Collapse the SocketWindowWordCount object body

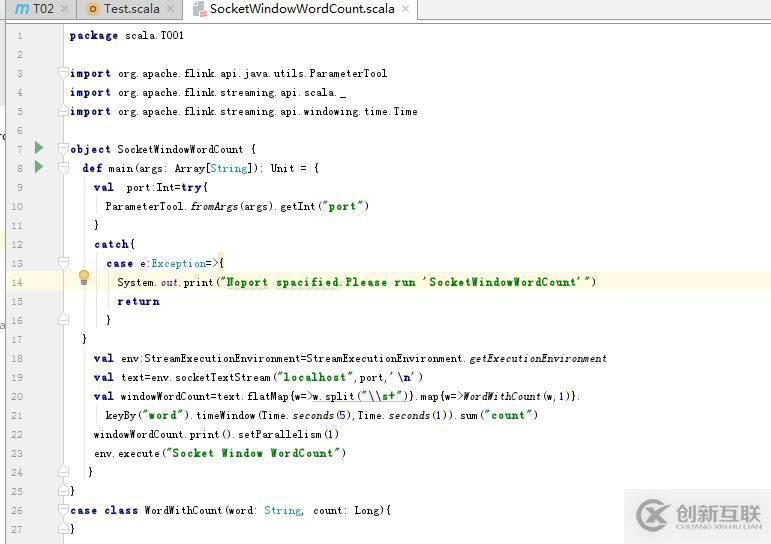(64, 149)
